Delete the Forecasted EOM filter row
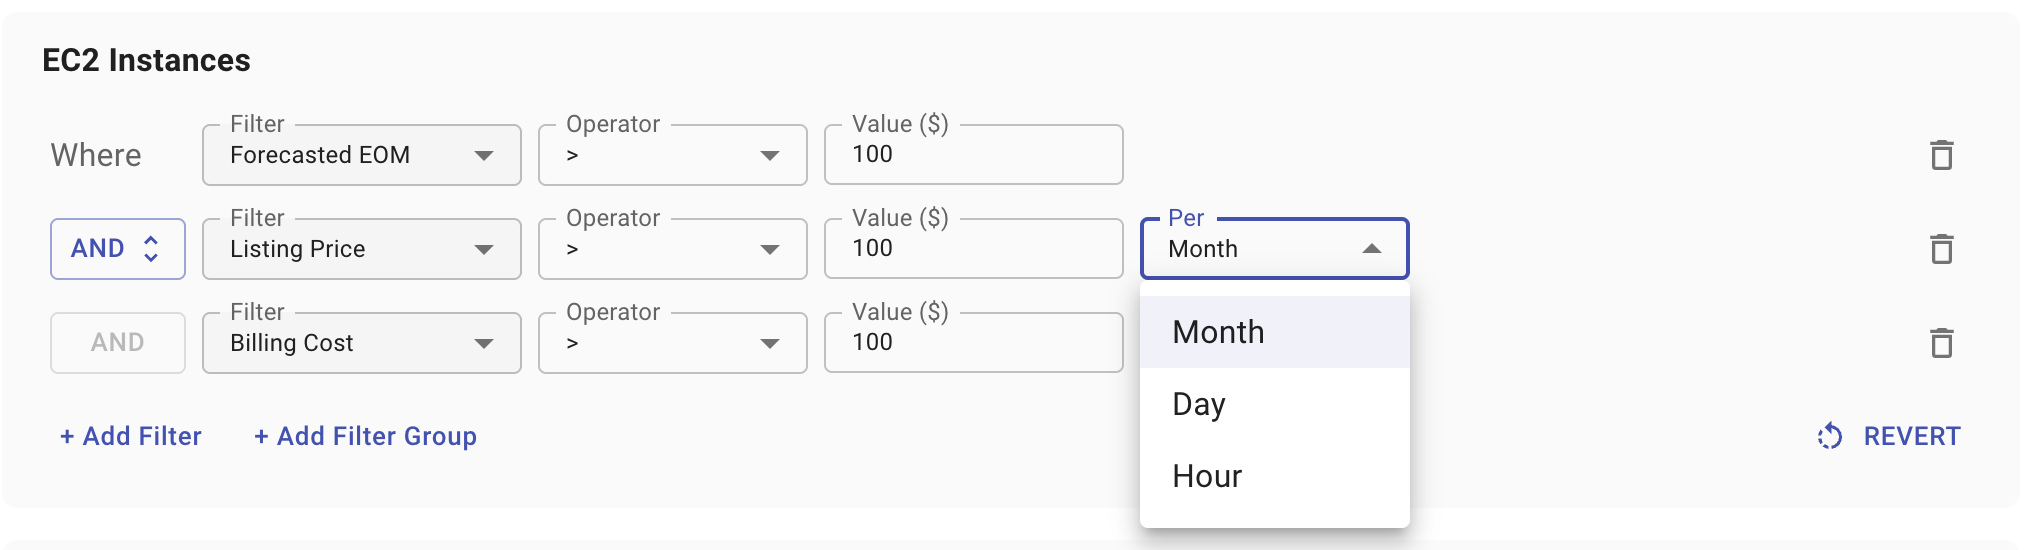Viewport: 2038px width, 550px height. [x=1941, y=155]
